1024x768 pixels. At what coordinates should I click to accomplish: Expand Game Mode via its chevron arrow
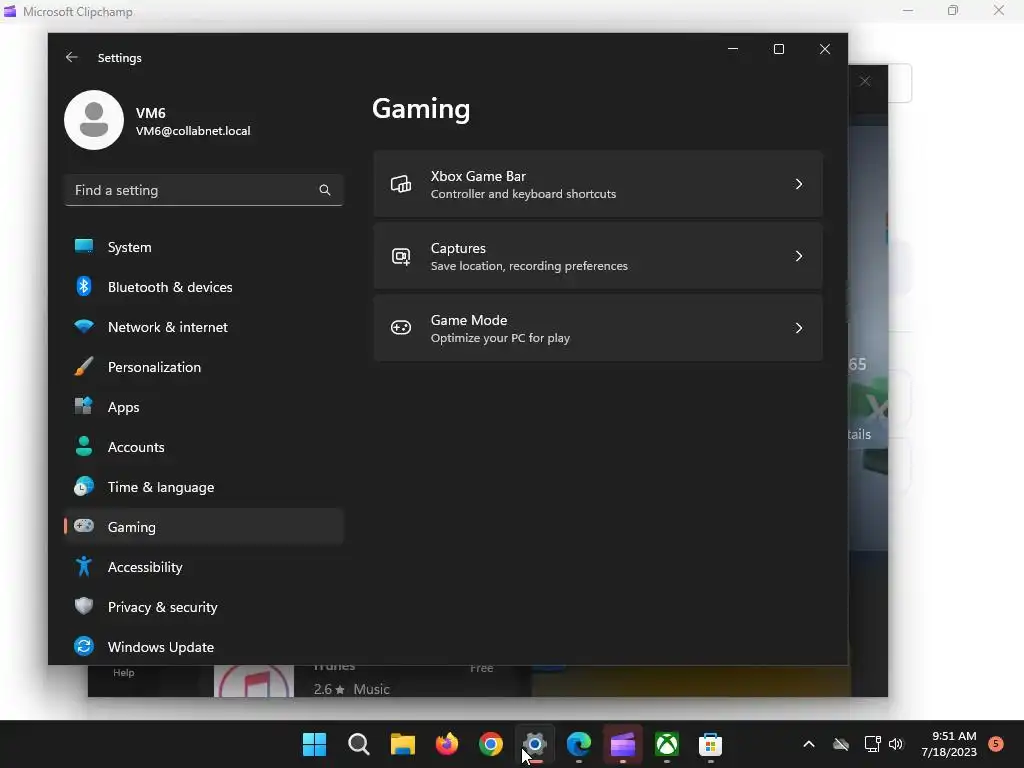799,328
